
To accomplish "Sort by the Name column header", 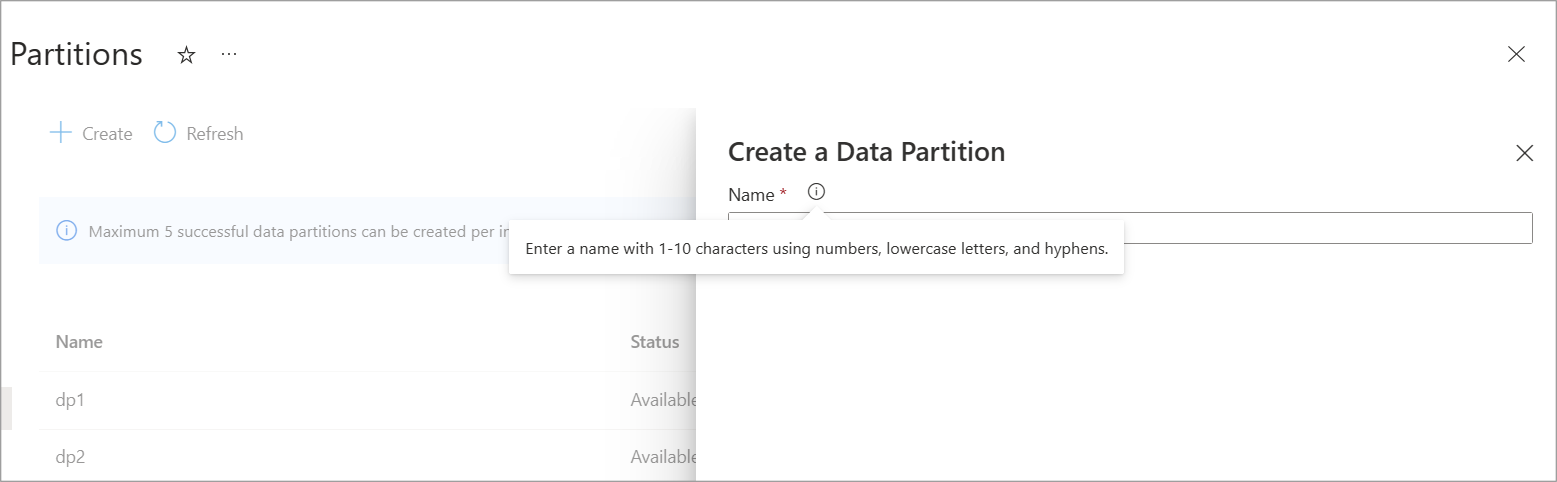I will 79,342.
